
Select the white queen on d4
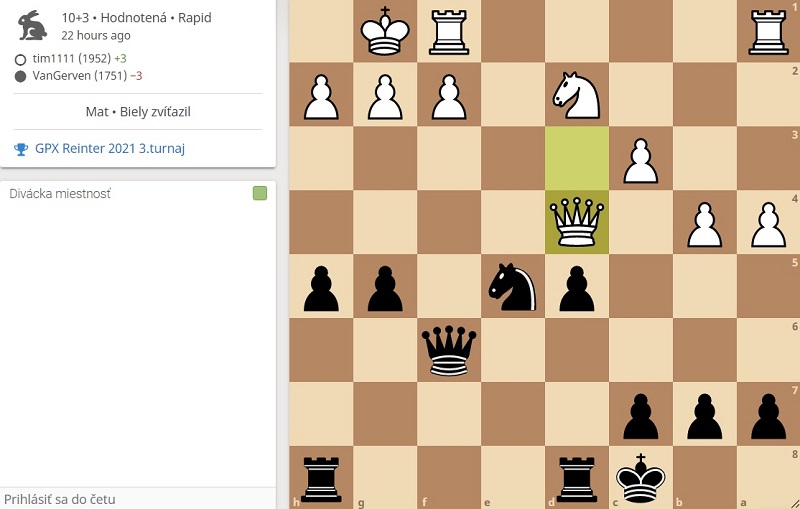(x=577, y=222)
